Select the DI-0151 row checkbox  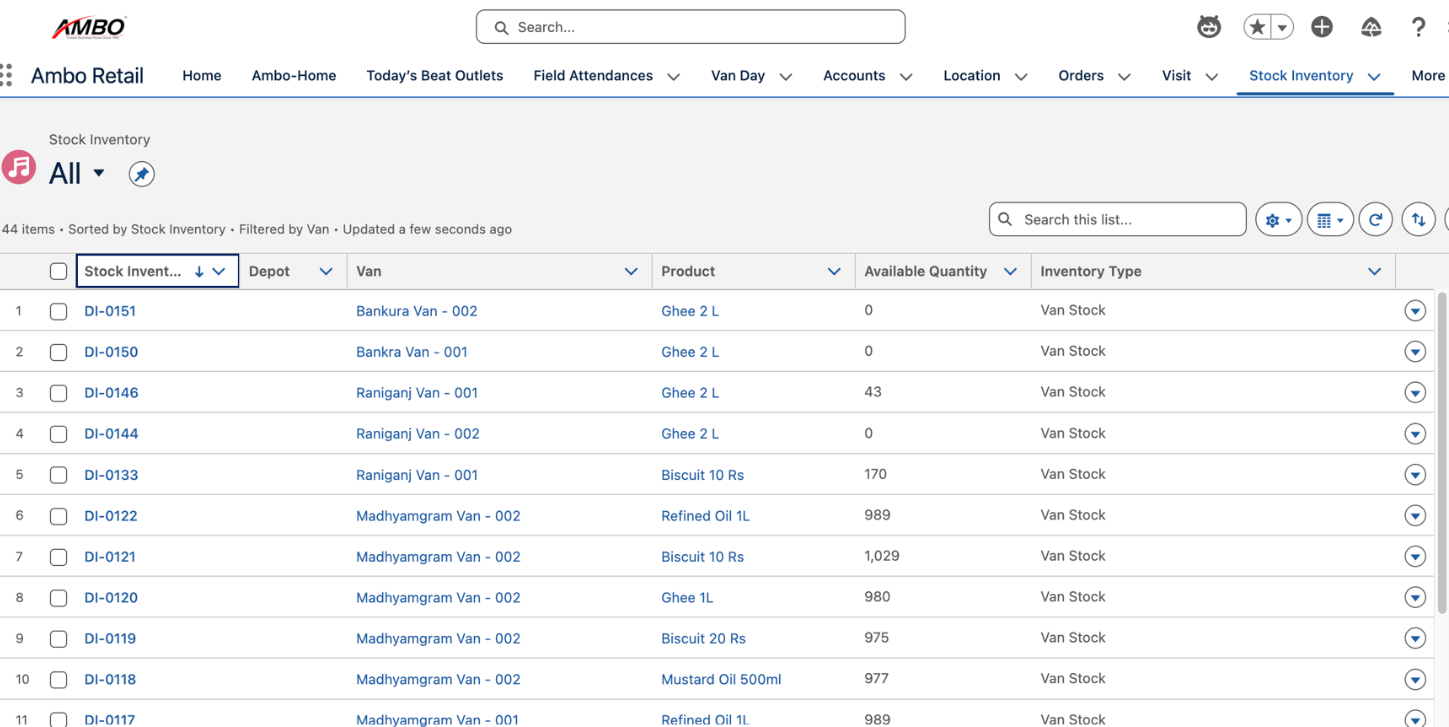pyautogui.click(x=58, y=312)
